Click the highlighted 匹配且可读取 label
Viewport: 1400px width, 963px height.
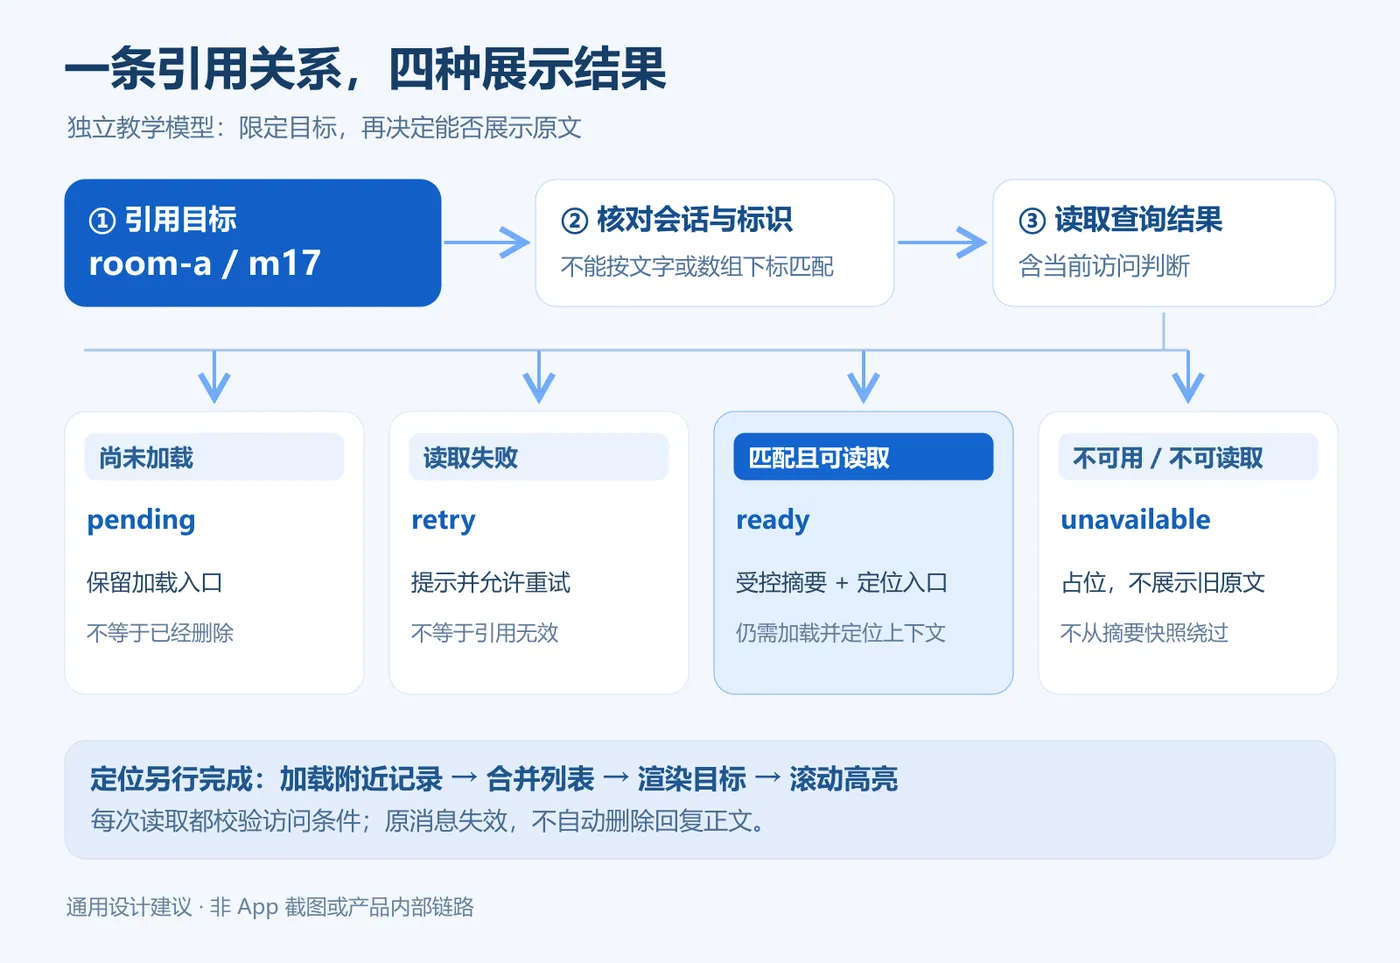[864, 457]
